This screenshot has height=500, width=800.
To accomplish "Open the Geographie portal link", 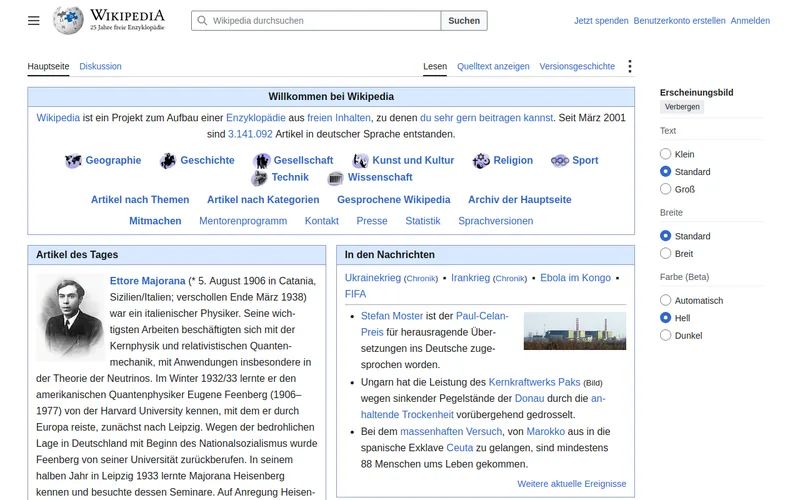I will (113, 160).
